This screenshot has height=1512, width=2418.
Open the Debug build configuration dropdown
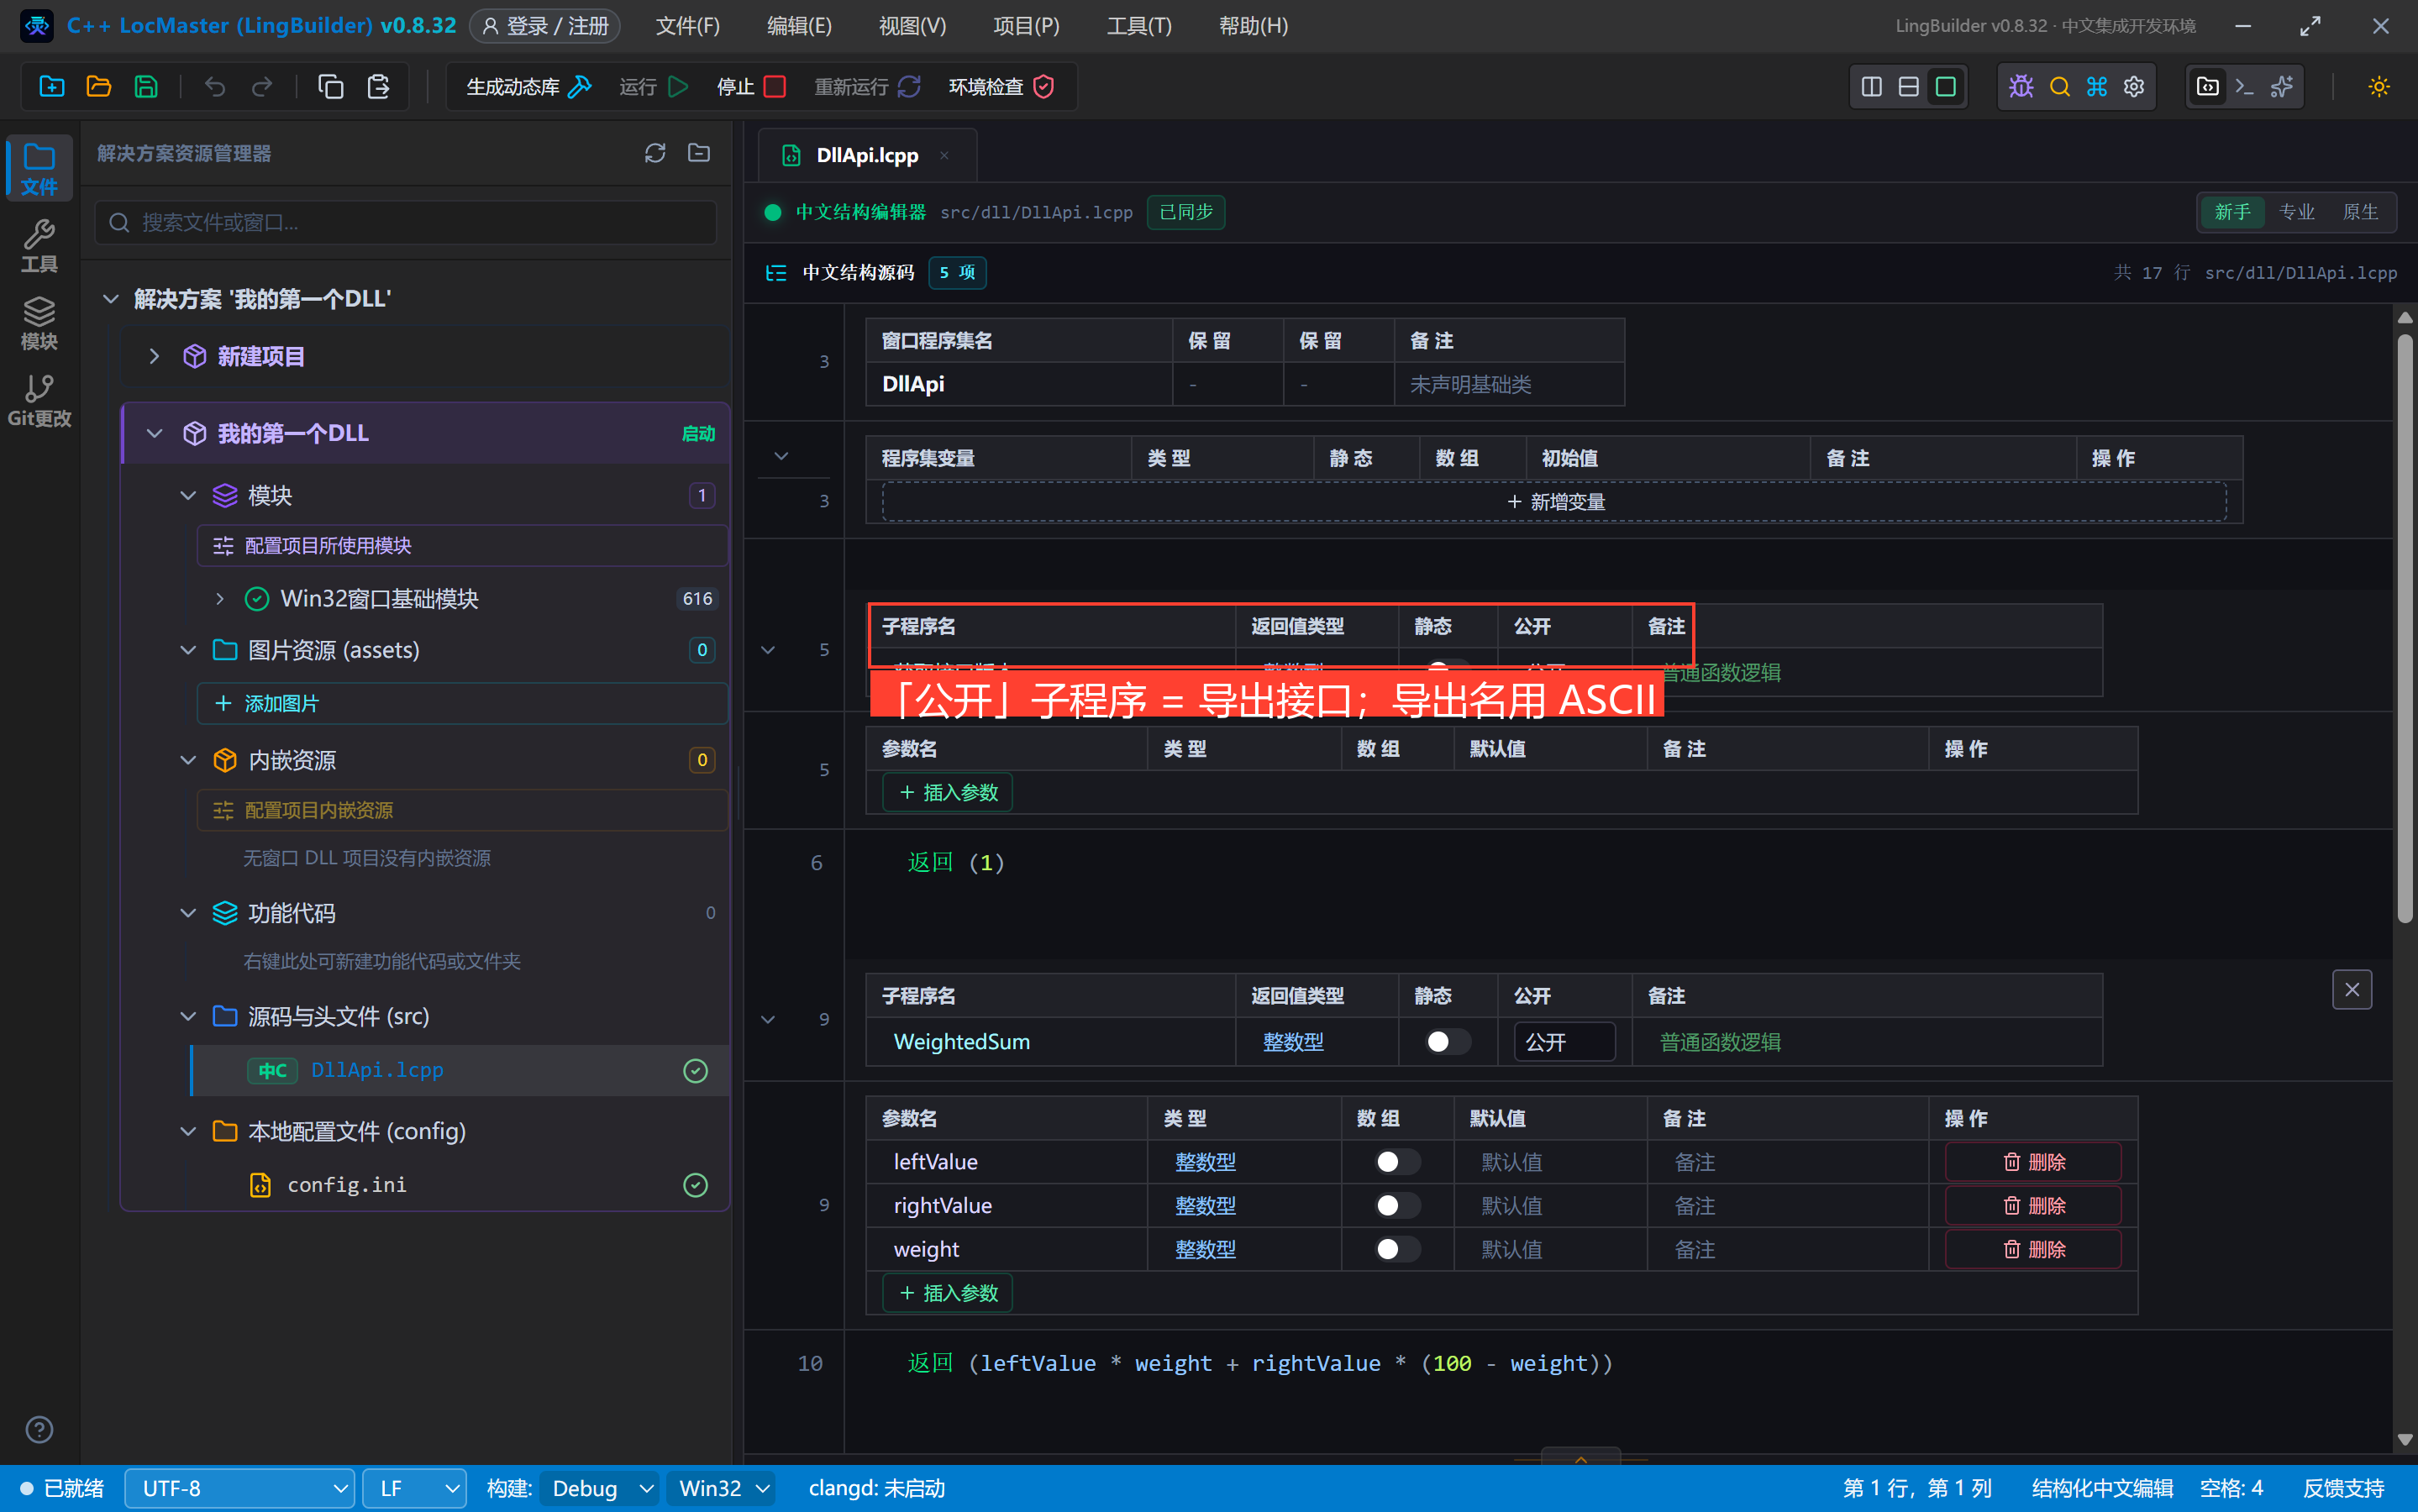[x=600, y=1488]
